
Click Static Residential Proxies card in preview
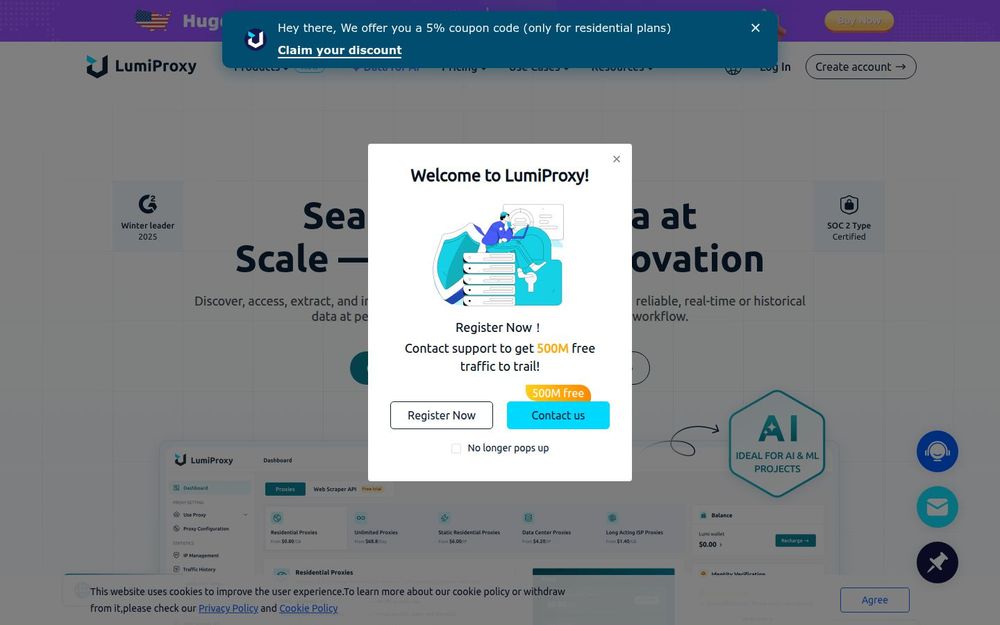472,529
